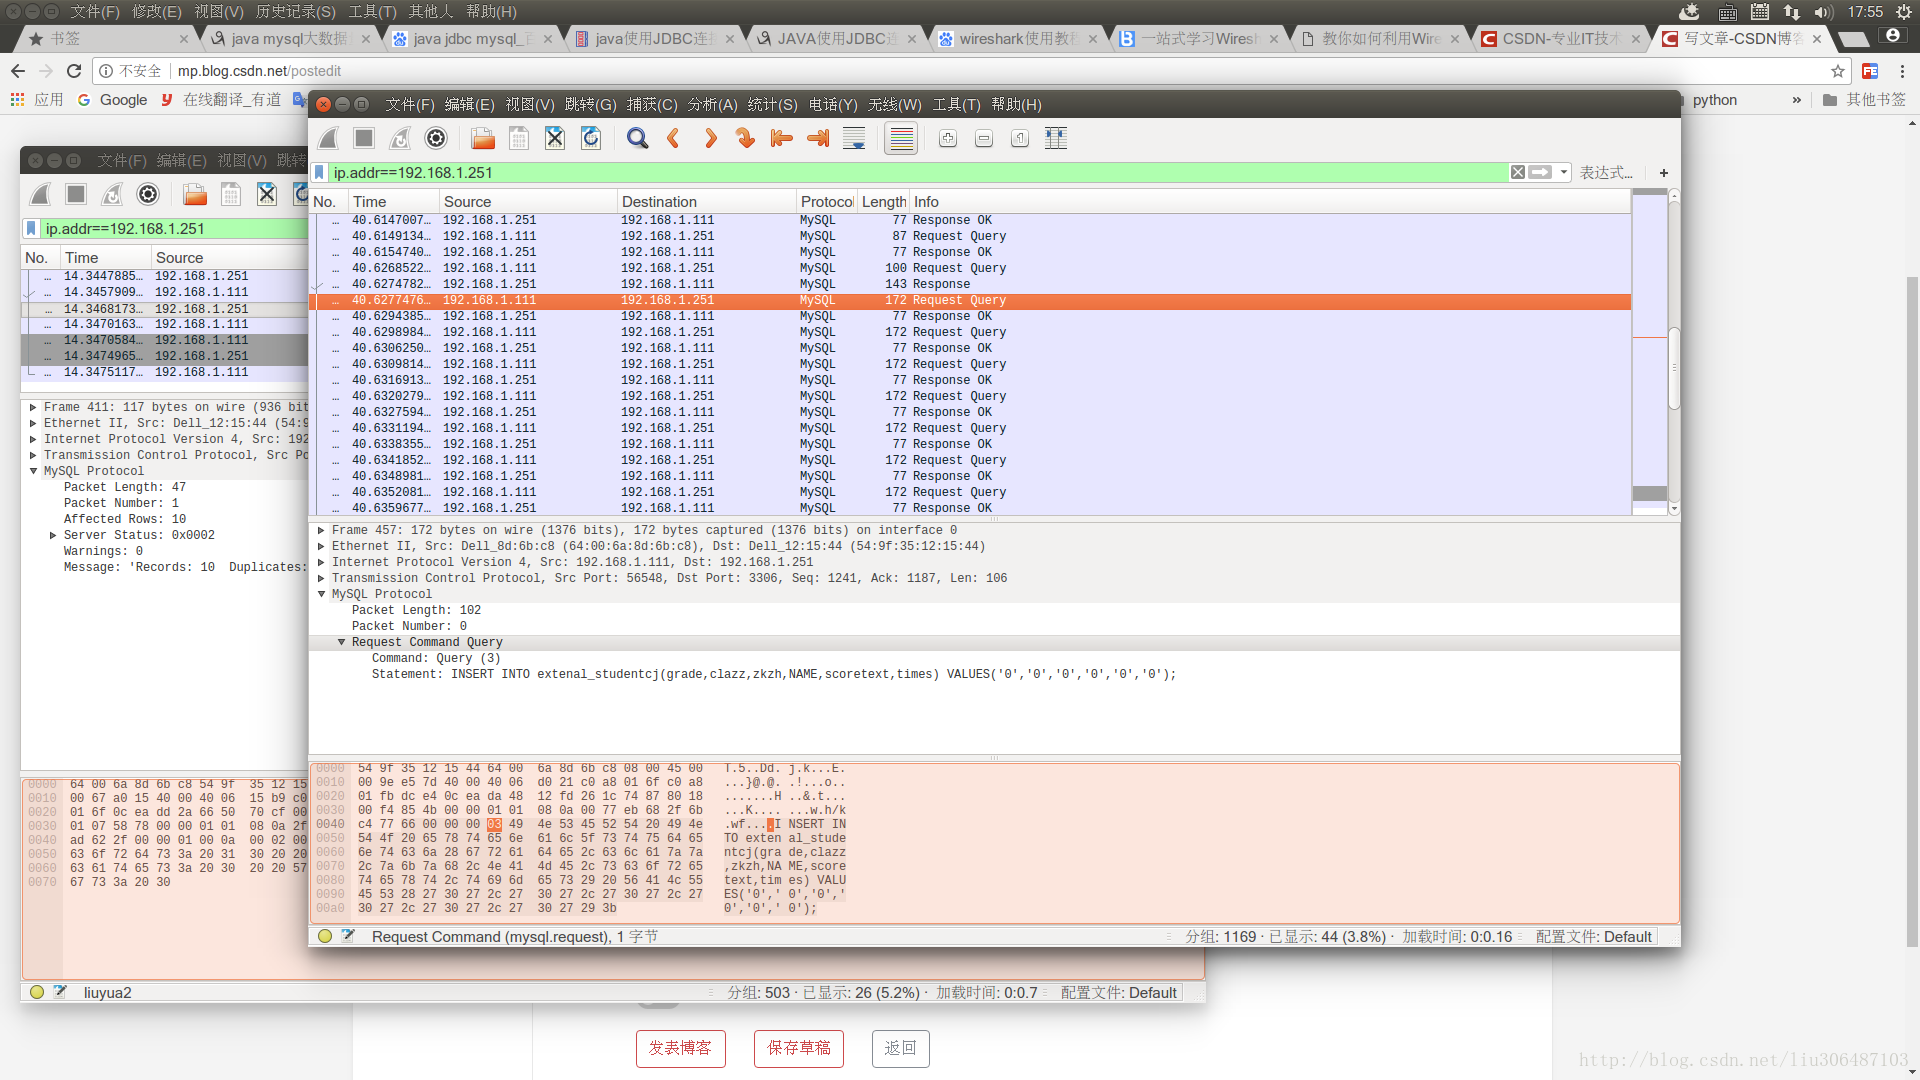Reload the capture file in front Wireshark
The image size is (1920, 1080).
pos(591,139)
